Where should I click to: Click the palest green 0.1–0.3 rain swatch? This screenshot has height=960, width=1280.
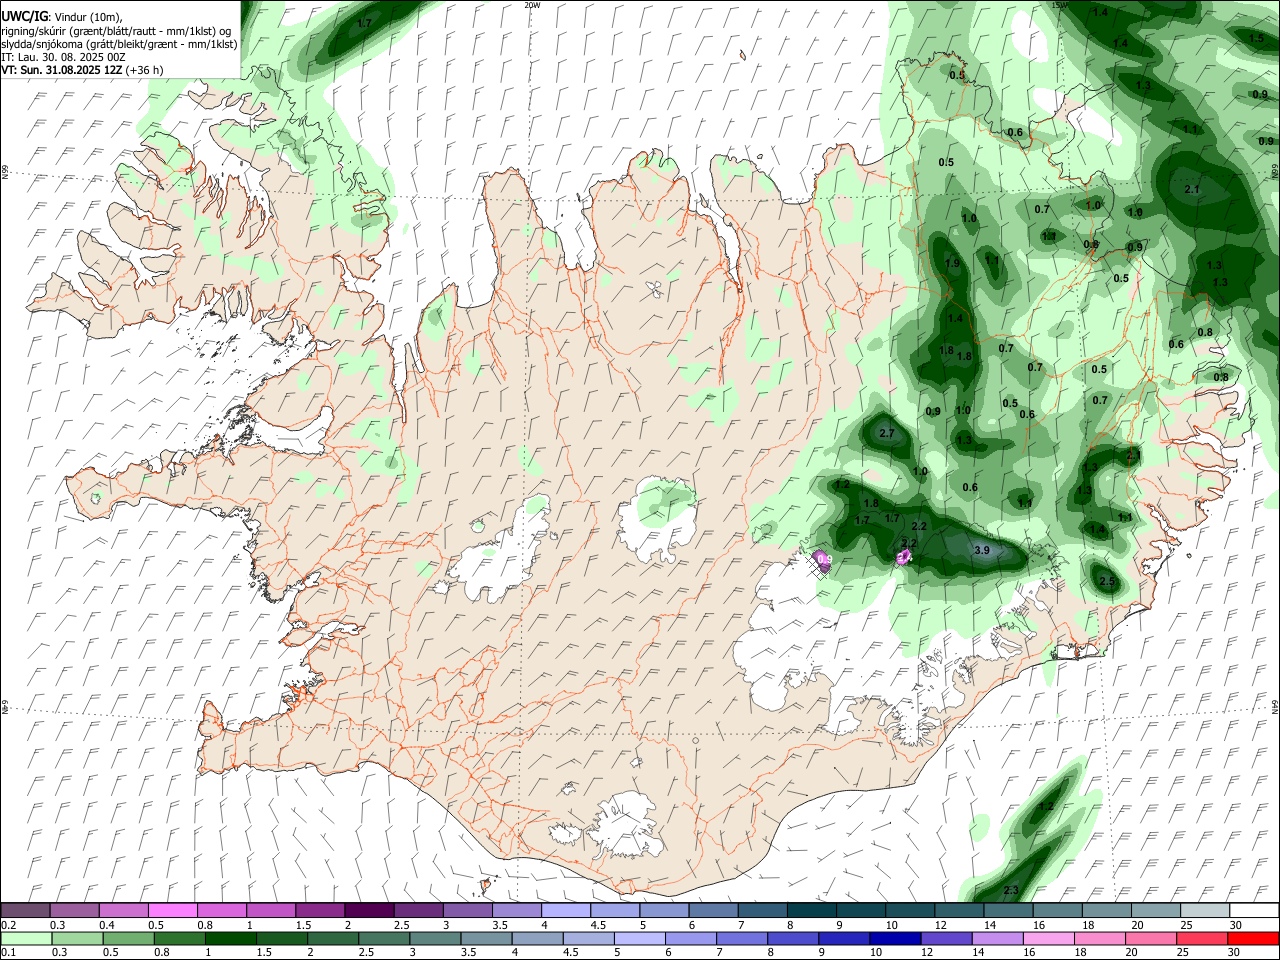[x=26, y=939]
